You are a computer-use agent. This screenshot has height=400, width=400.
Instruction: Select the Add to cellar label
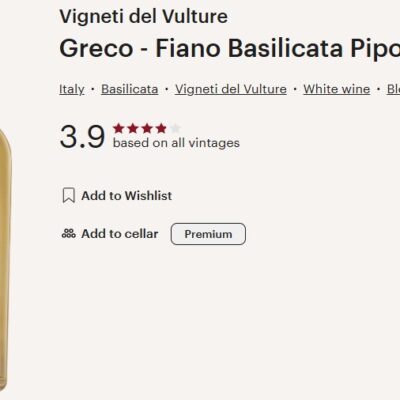120,234
